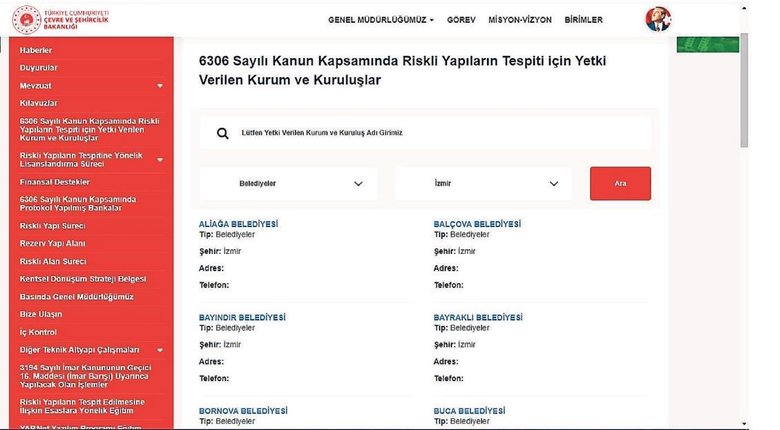Screen dimensions: 780x430
Task: Open Basında Genel Müdürlüğümüz sidebar item
Action: [x=77, y=297]
